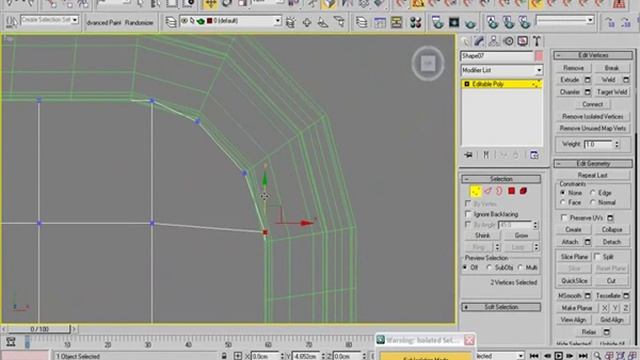The image size is (640, 360).
Task: Click Weight spinner arrows
Action: 617,144
